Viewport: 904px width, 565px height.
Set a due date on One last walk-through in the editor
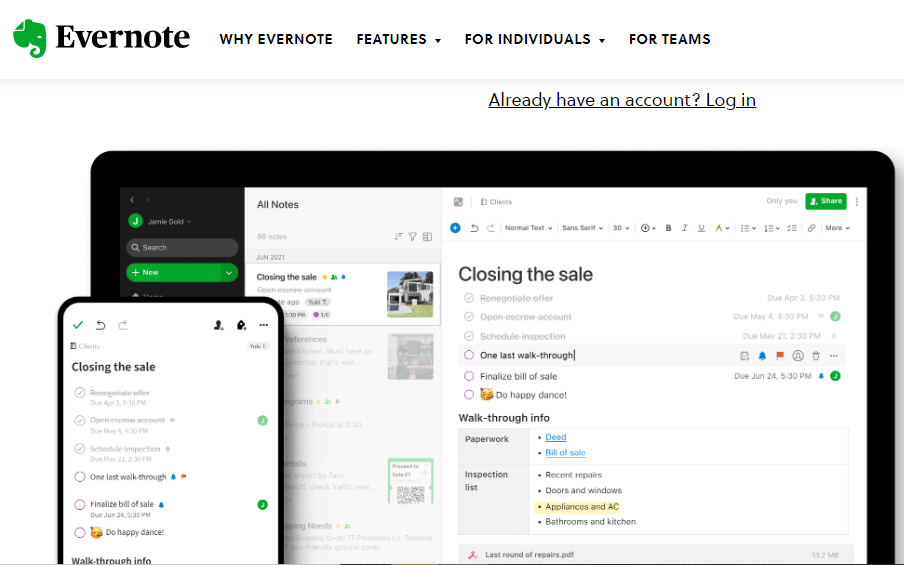point(744,356)
